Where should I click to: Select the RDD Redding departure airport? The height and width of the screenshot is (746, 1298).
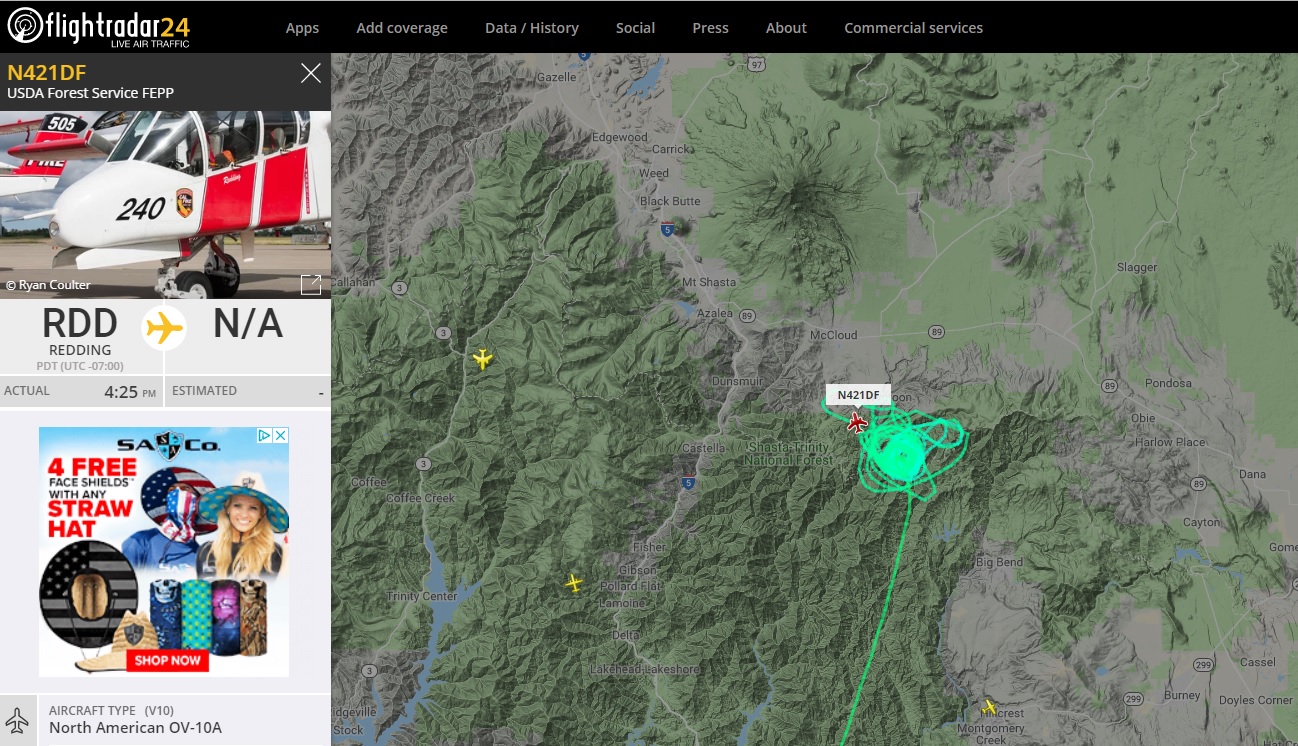coord(80,332)
